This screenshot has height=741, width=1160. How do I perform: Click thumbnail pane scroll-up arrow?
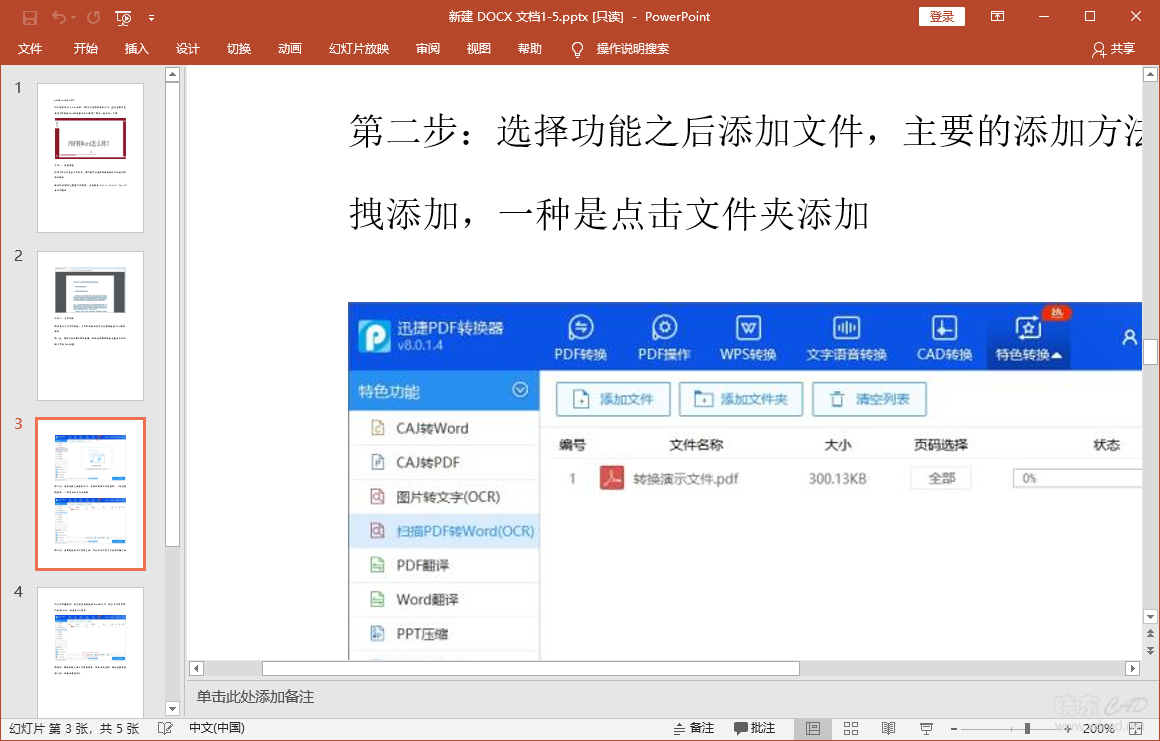click(x=172, y=74)
